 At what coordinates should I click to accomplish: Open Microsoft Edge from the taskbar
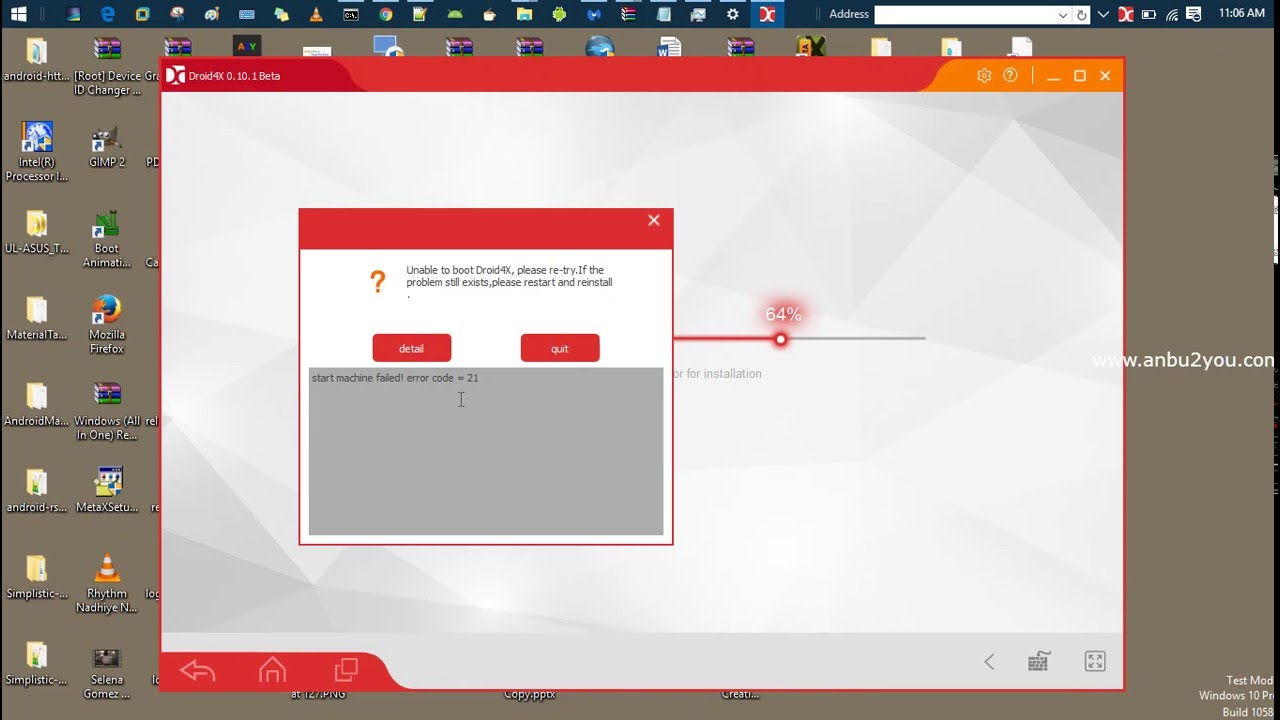[108, 14]
